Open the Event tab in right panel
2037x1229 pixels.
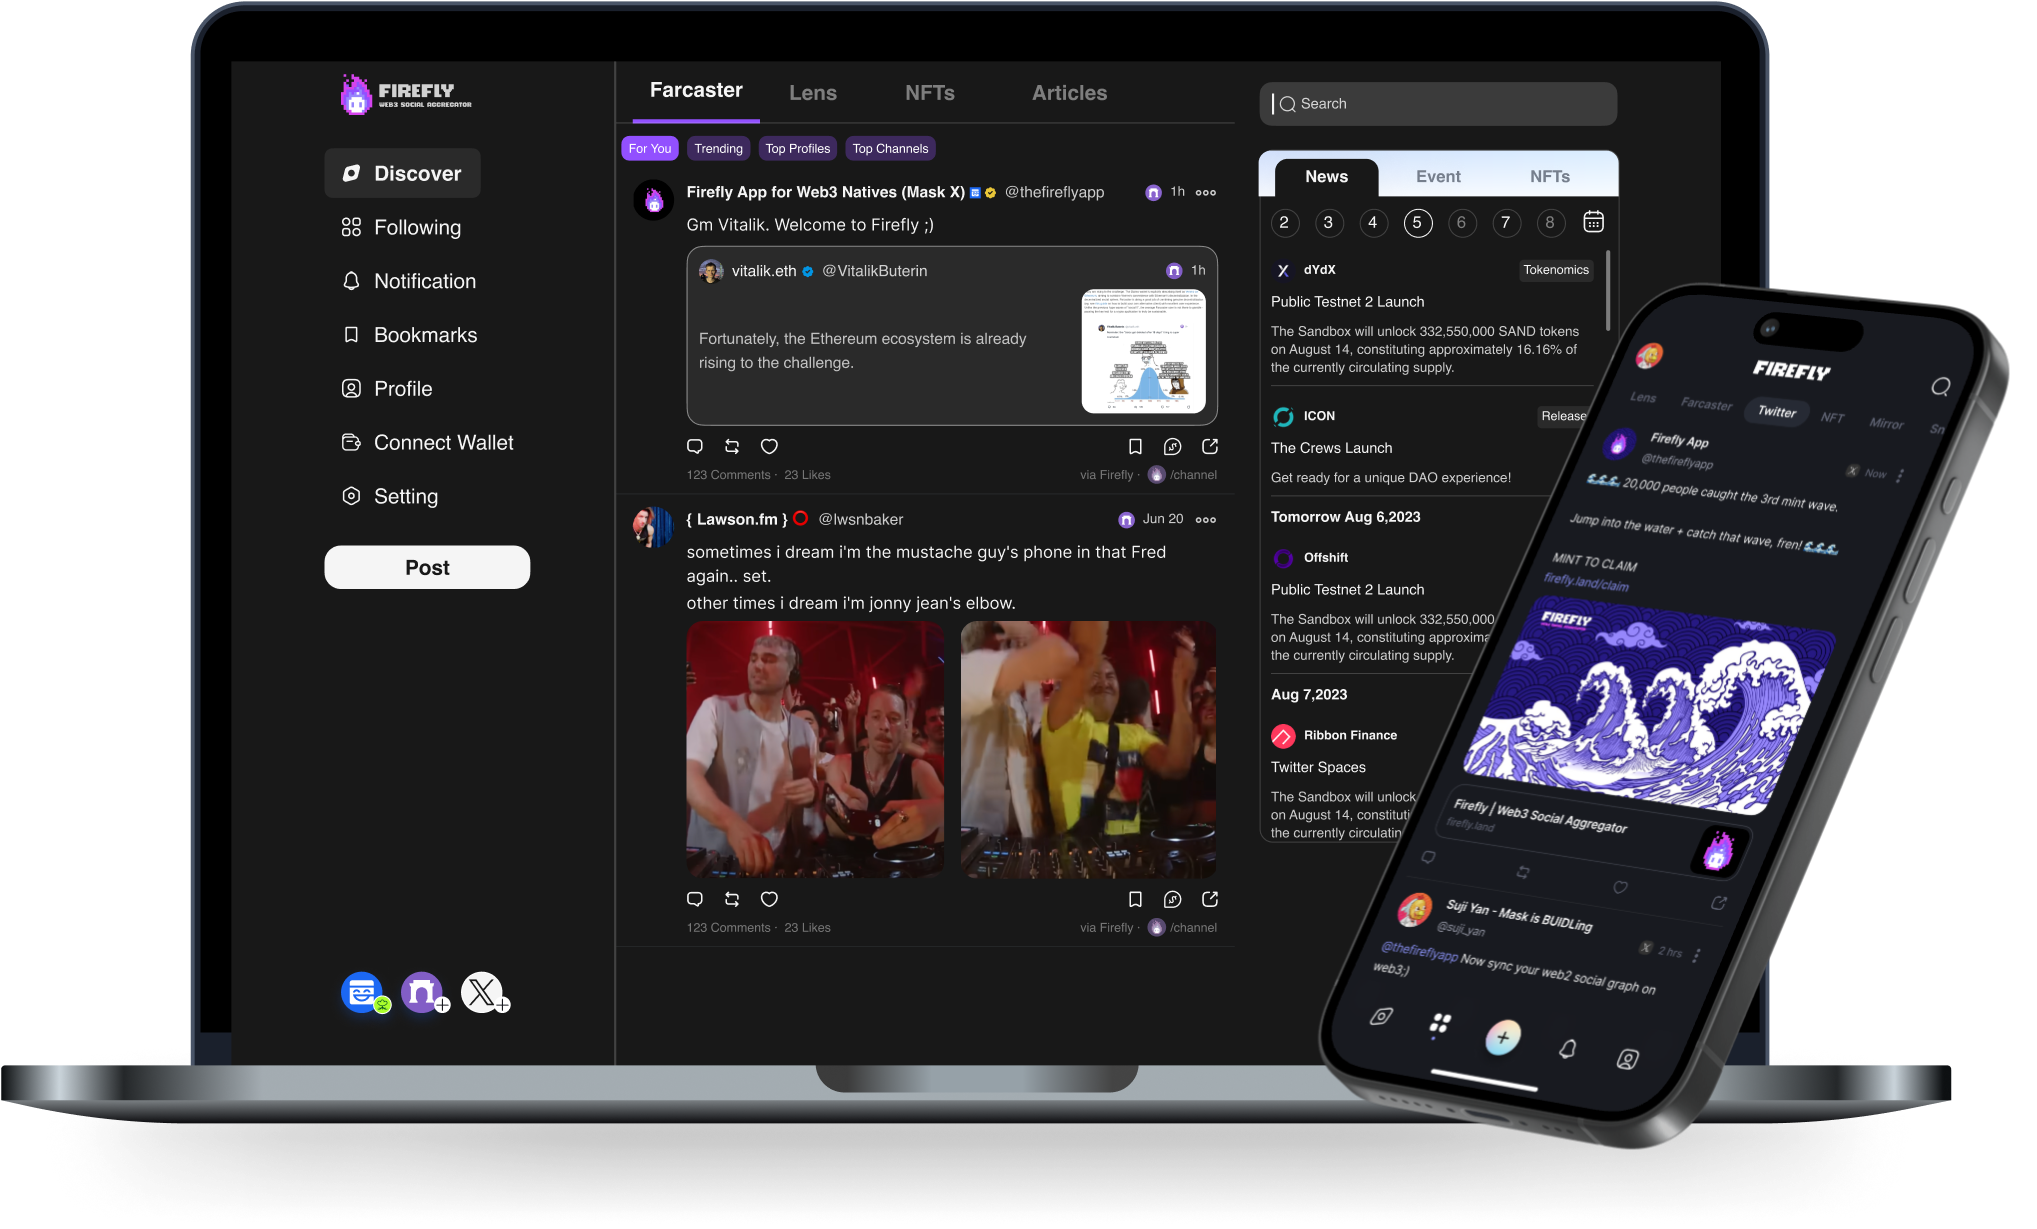(x=1438, y=177)
